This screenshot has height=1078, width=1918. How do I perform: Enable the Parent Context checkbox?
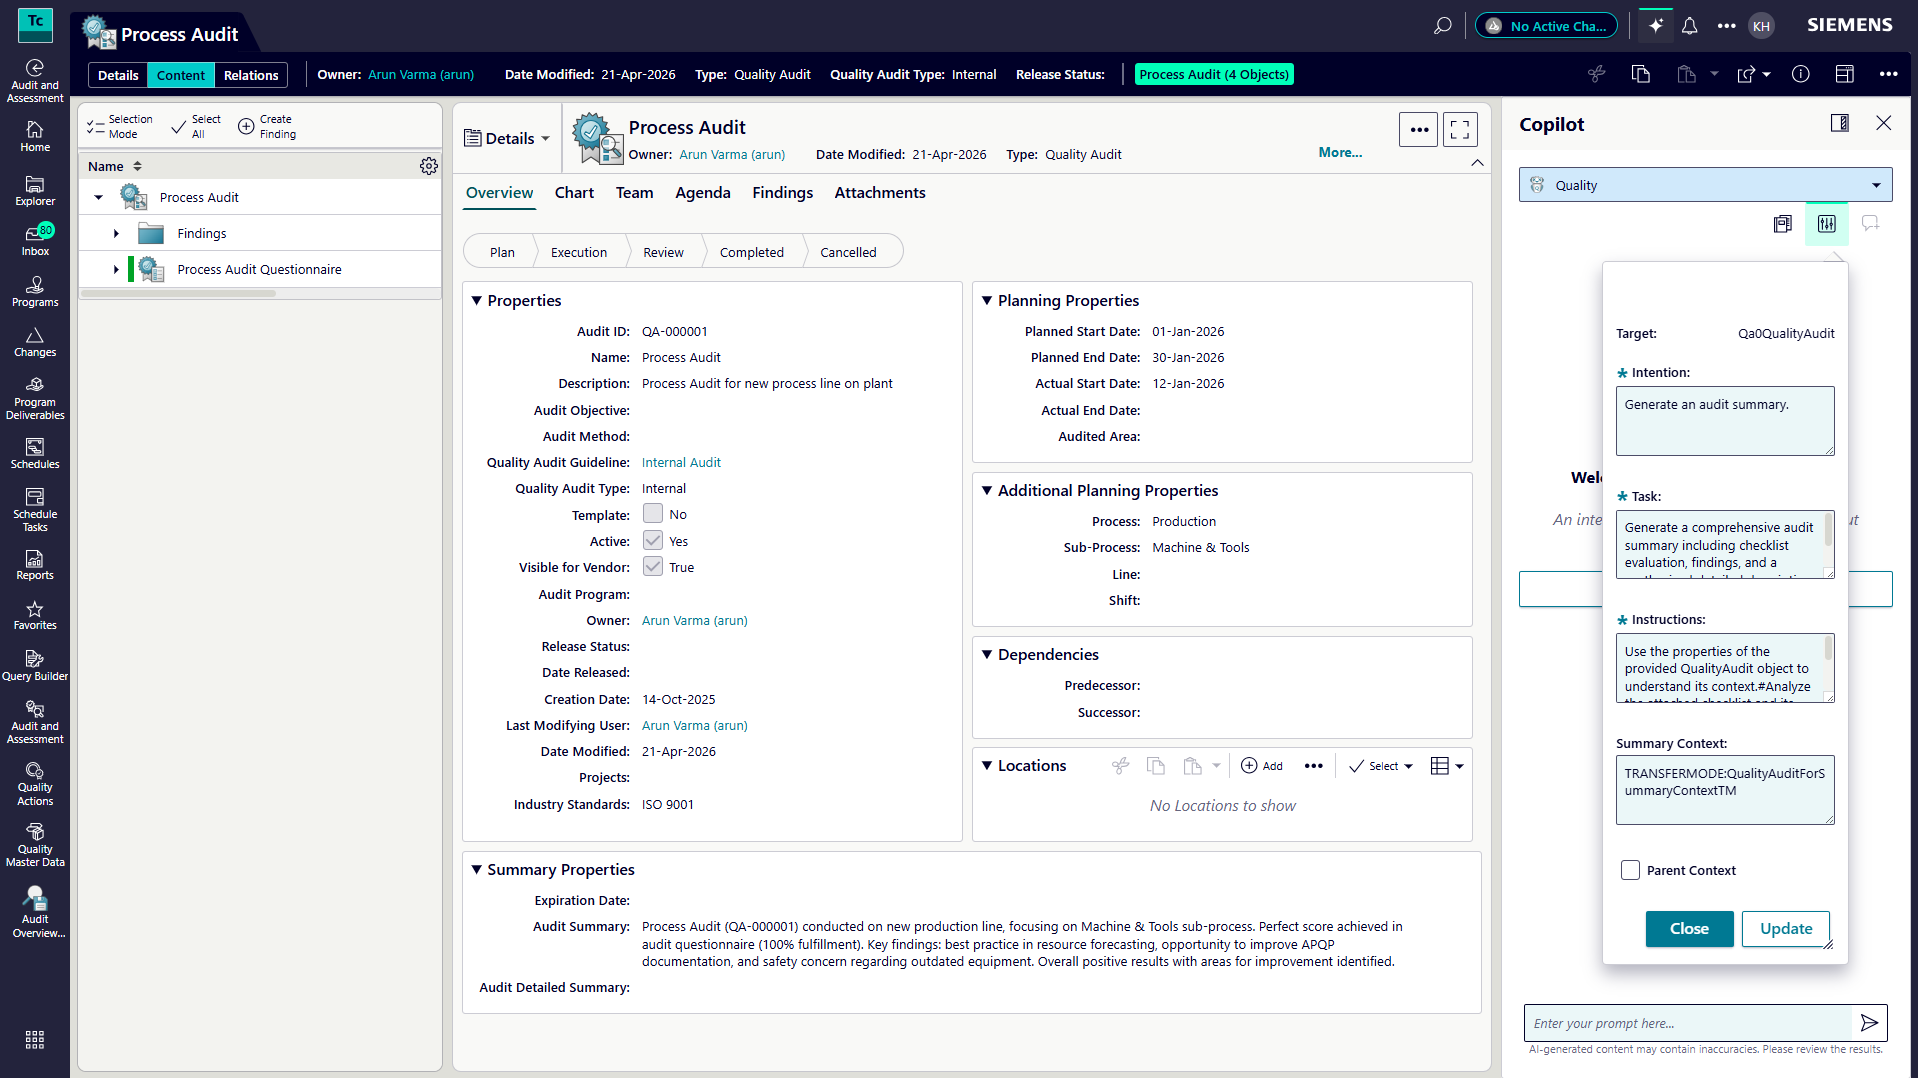1630,870
